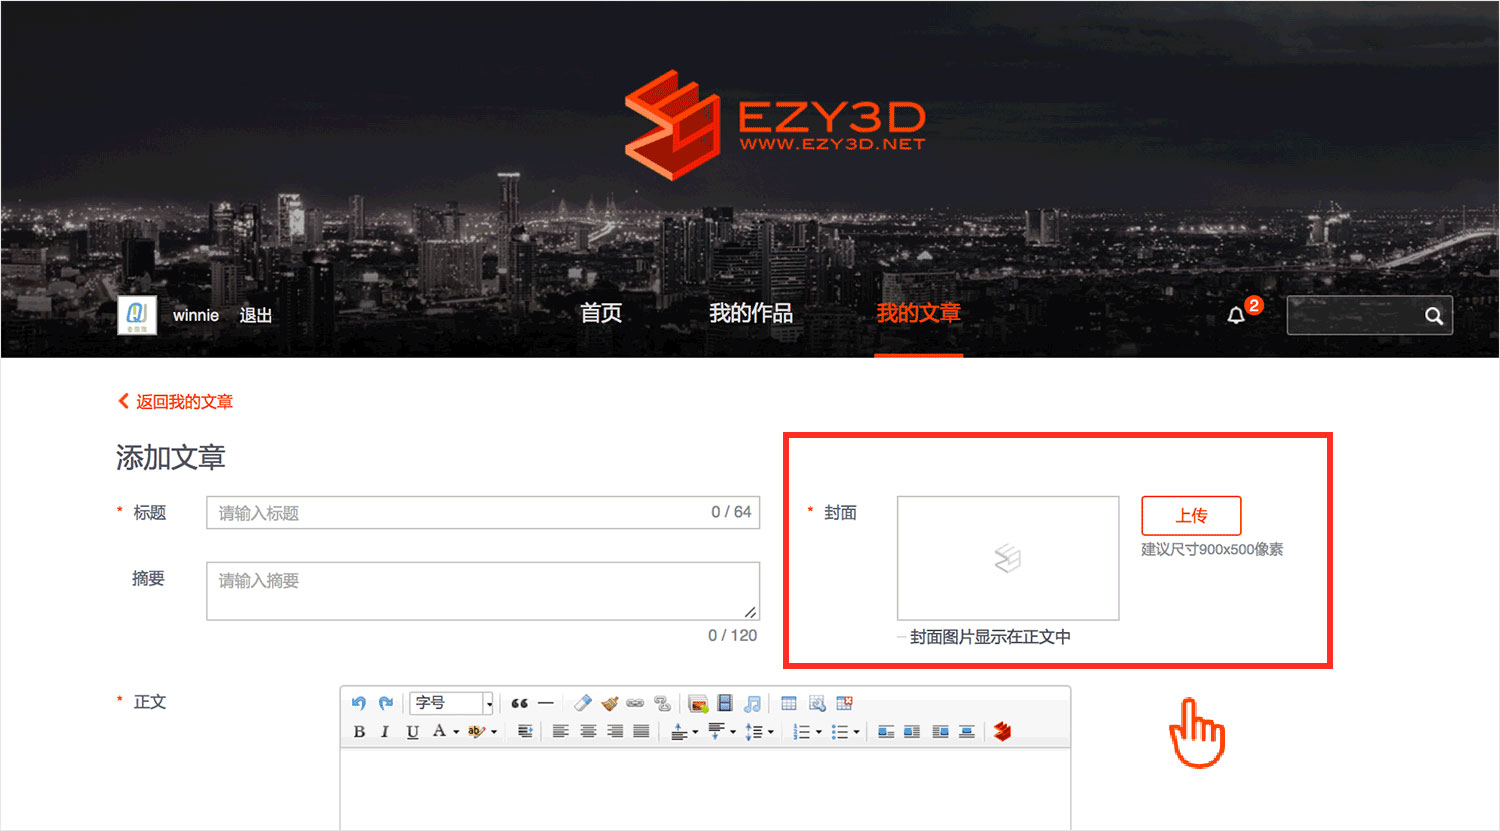
Task: Set image to default float layout
Action: (886, 732)
